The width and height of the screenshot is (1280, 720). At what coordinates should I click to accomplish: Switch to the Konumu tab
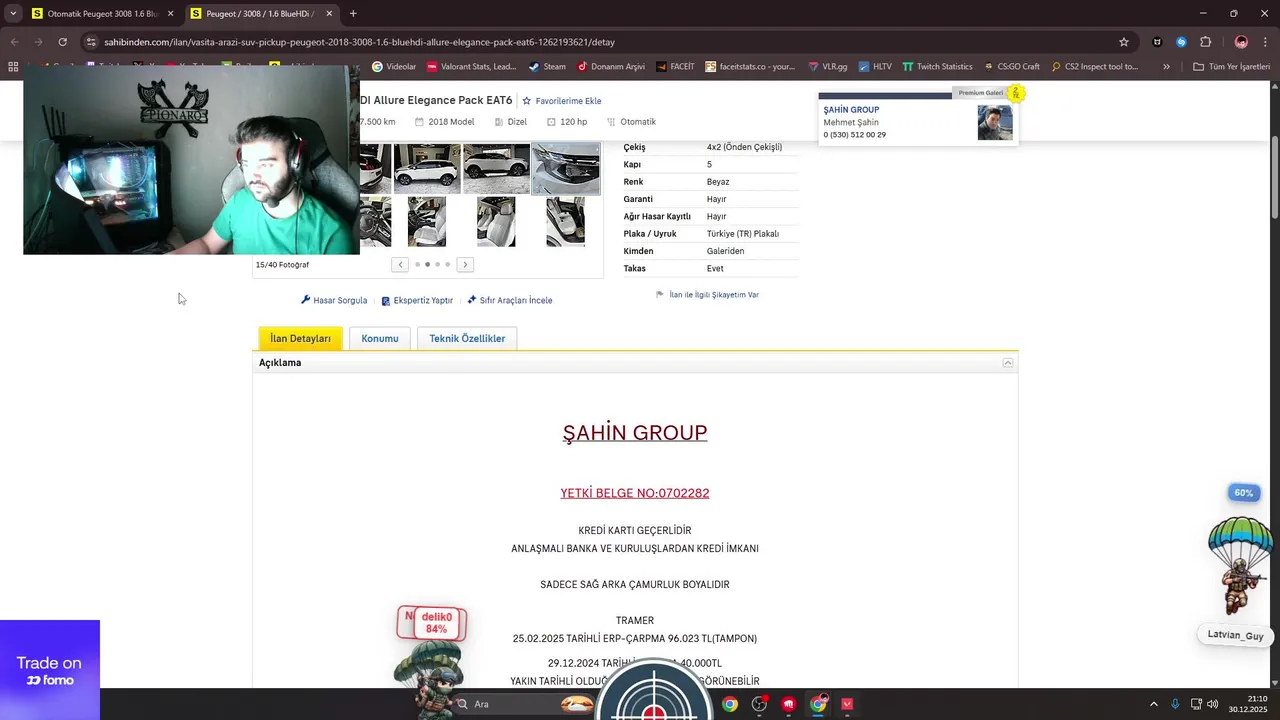pyautogui.click(x=380, y=338)
